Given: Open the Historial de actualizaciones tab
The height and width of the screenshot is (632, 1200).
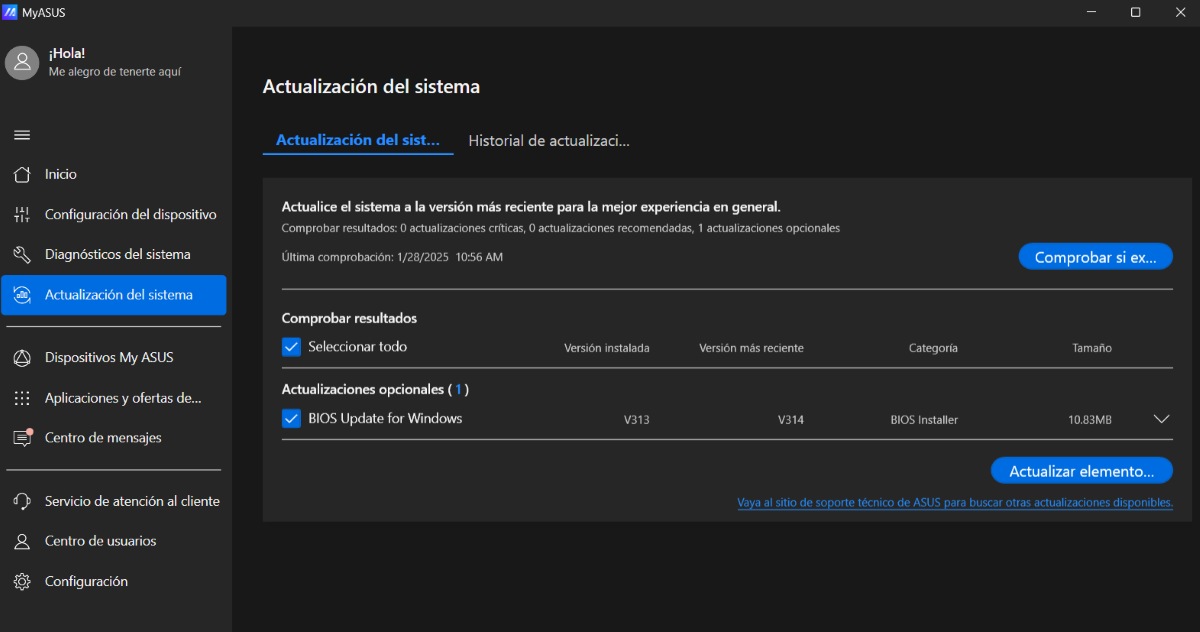Looking at the screenshot, I should coord(549,140).
